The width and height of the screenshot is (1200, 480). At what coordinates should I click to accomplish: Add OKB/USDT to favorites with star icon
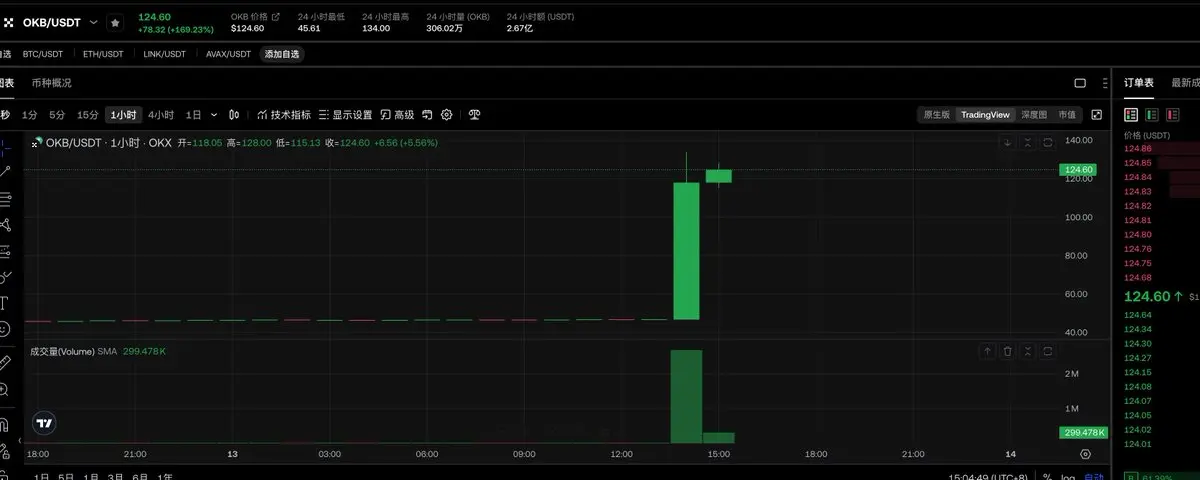click(x=116, y=22)
